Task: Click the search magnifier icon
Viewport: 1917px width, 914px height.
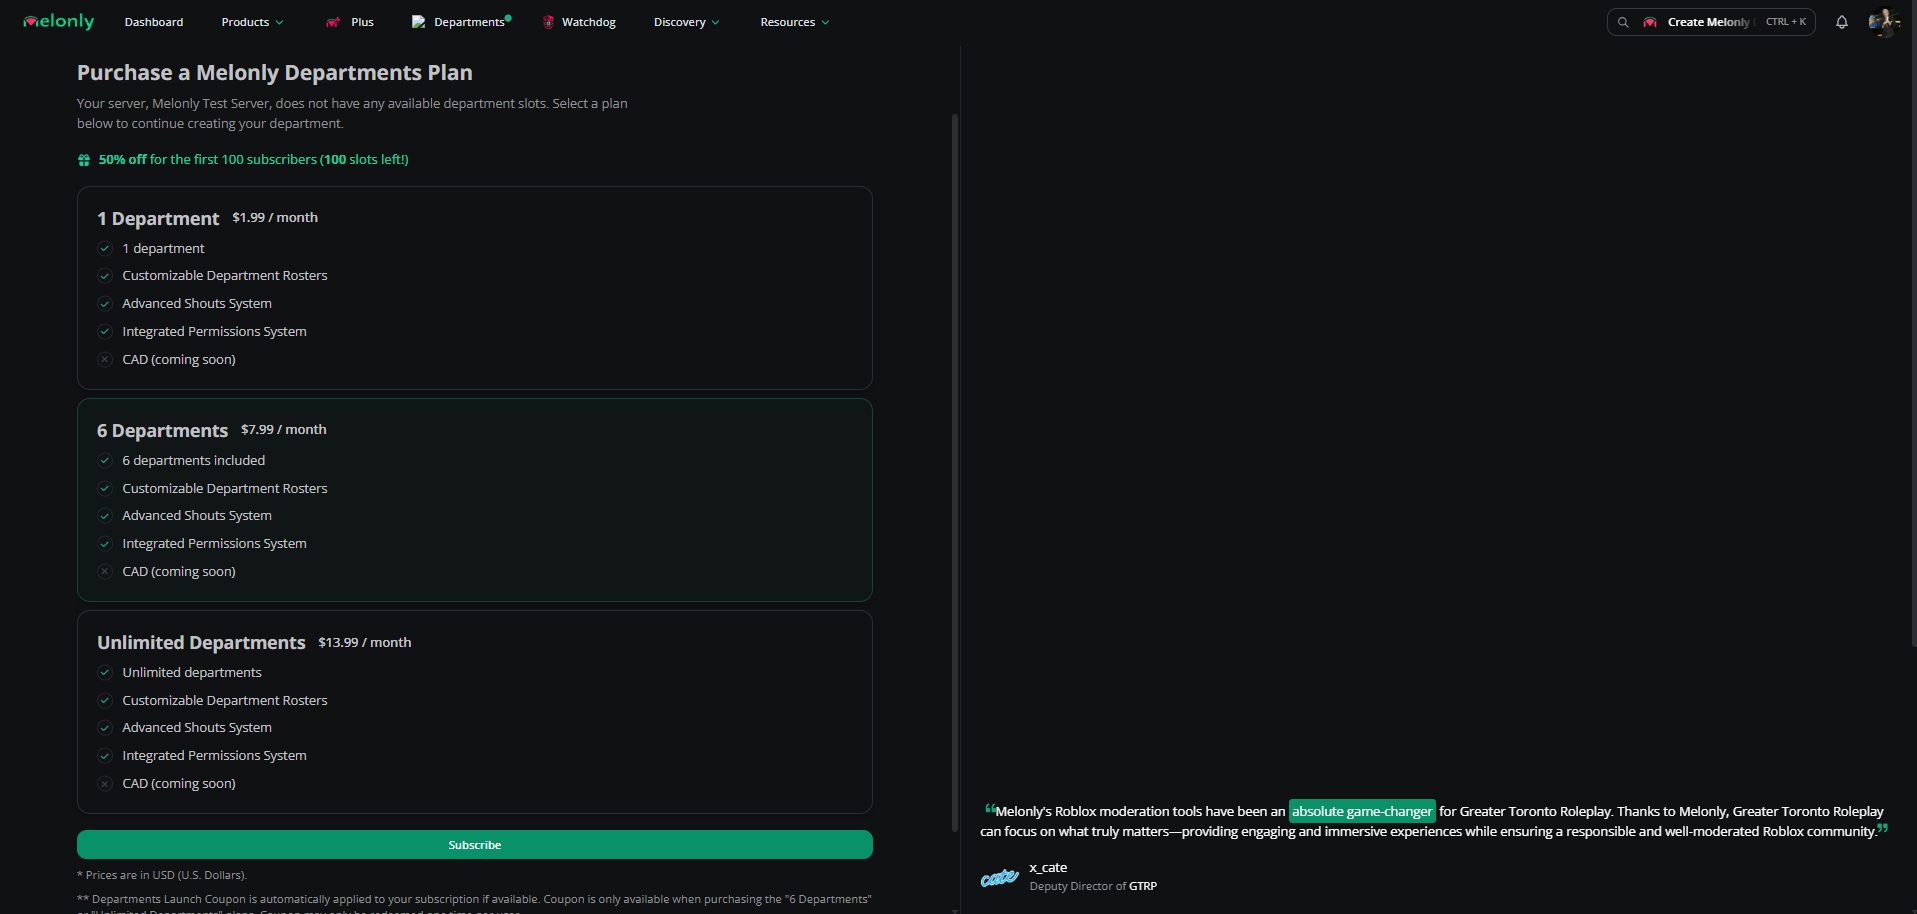Action: pos(1623,22)
